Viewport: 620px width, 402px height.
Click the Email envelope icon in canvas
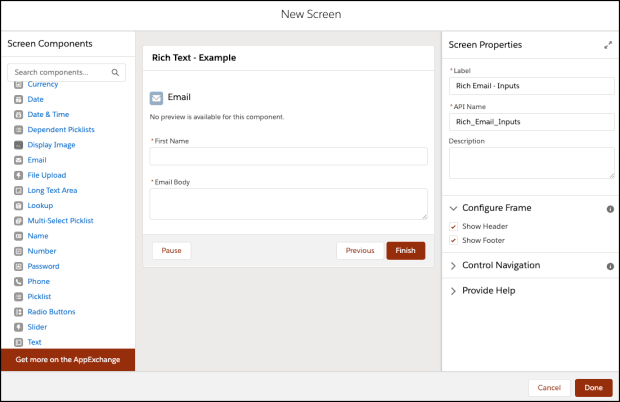pyautogui.click(x=156, y=98)
